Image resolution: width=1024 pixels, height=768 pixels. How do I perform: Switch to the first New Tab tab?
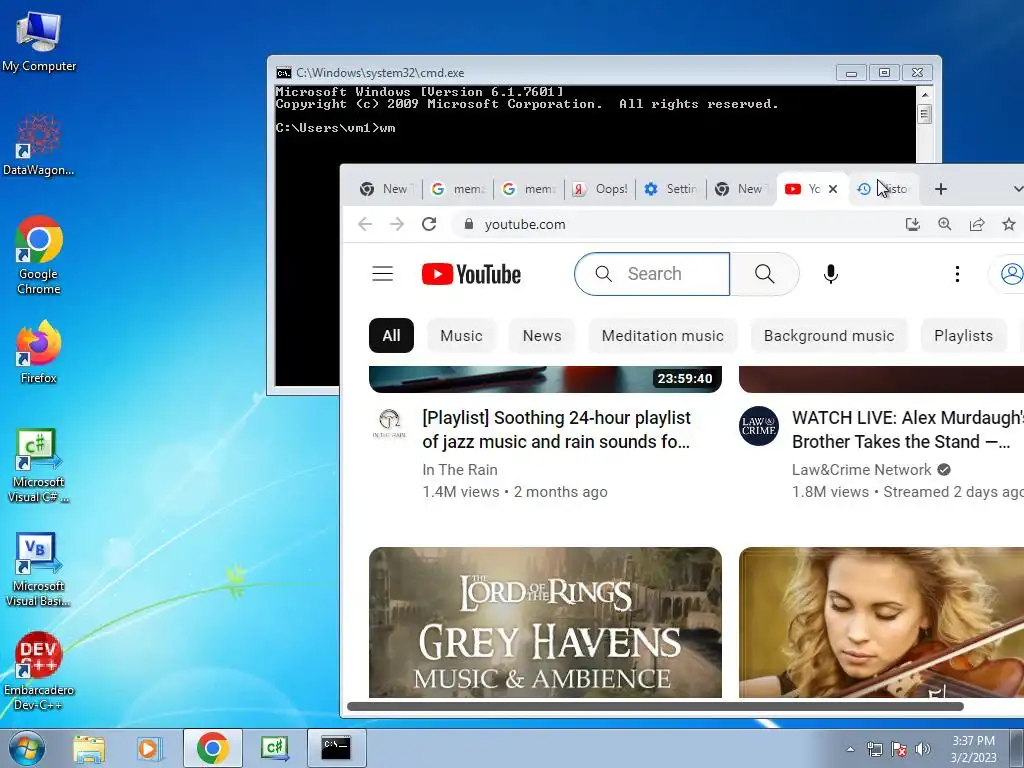click(386, 189)
